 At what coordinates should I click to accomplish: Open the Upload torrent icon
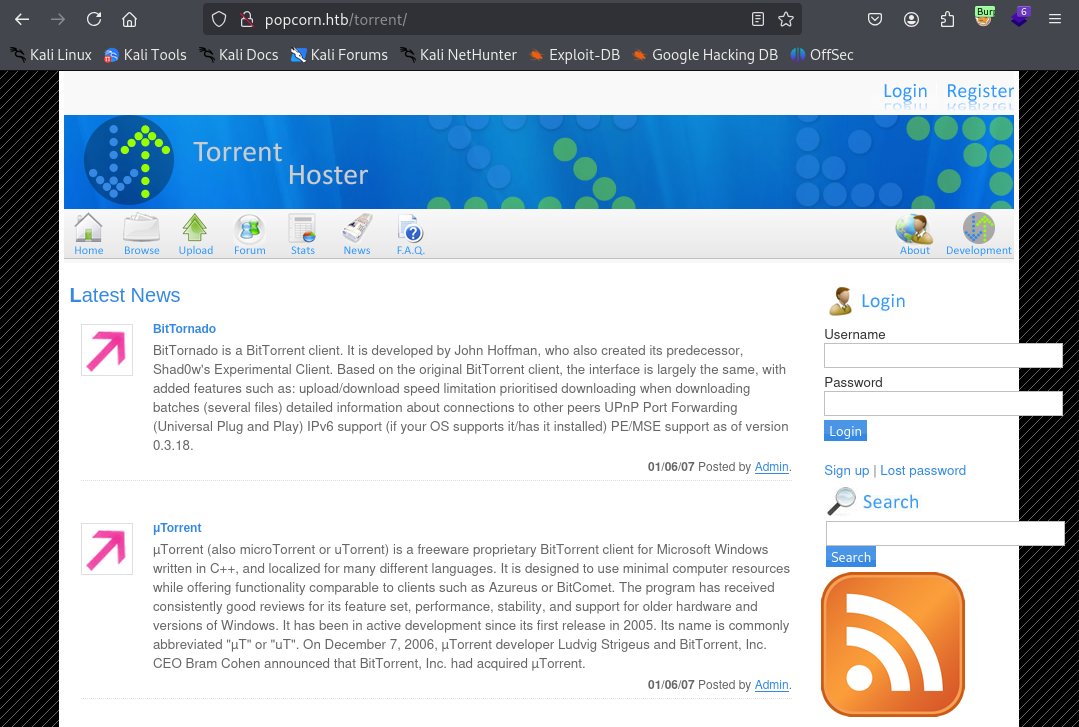click(195, 235)
